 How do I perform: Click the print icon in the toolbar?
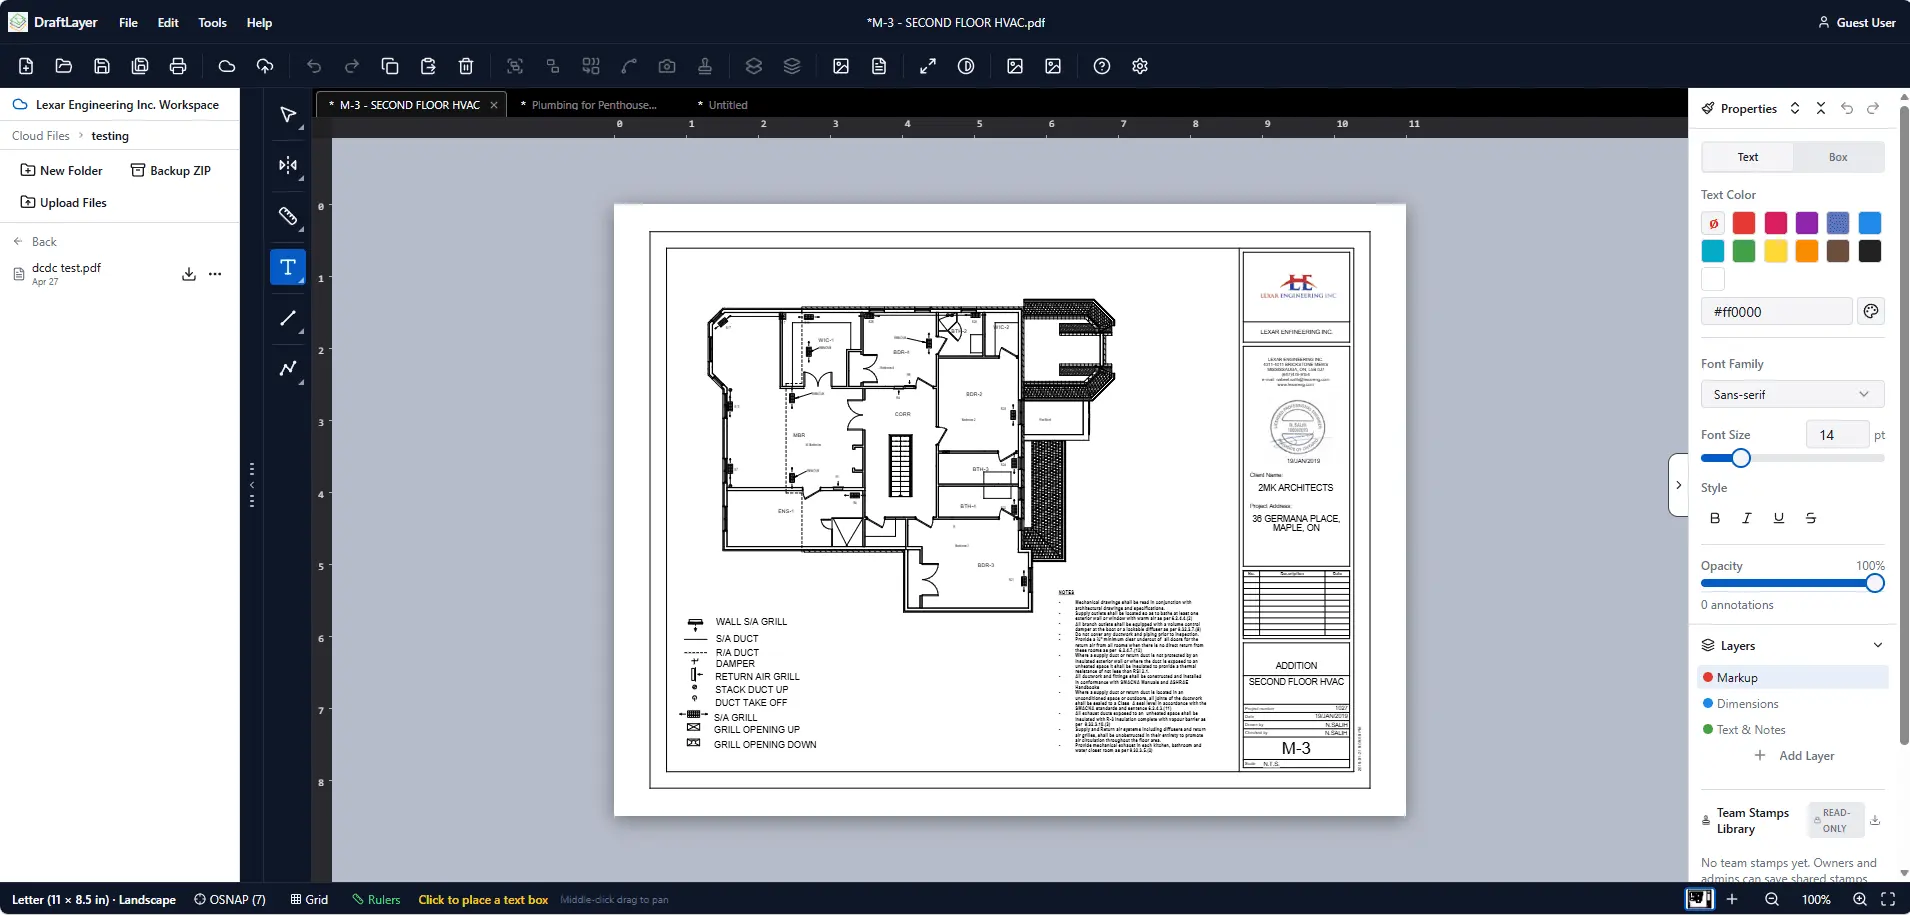[178, 66]
